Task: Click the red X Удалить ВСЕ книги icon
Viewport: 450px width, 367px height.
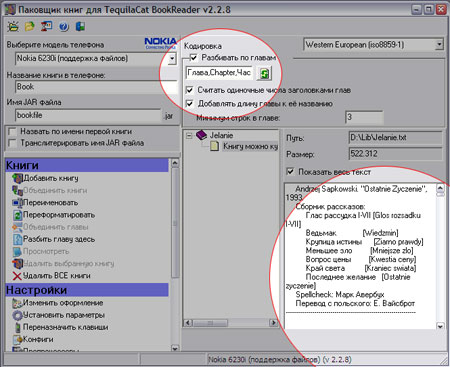Action: pos(17,276)
